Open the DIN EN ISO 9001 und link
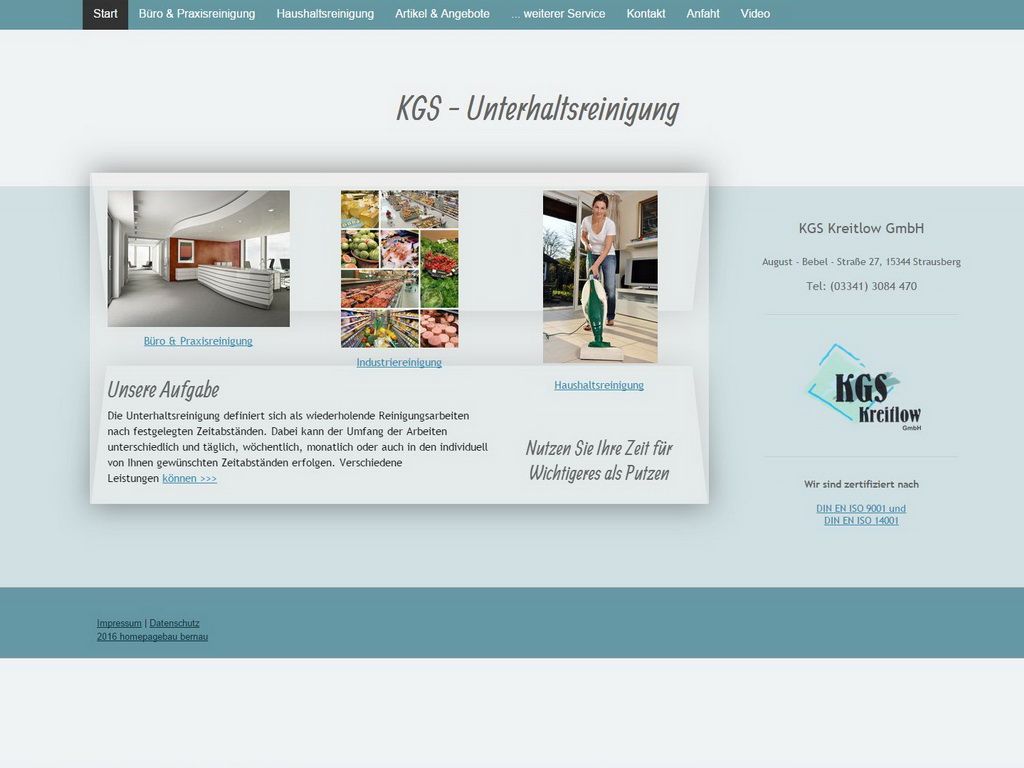Screen dimensions: 1024x768 (x=861, y=508)
